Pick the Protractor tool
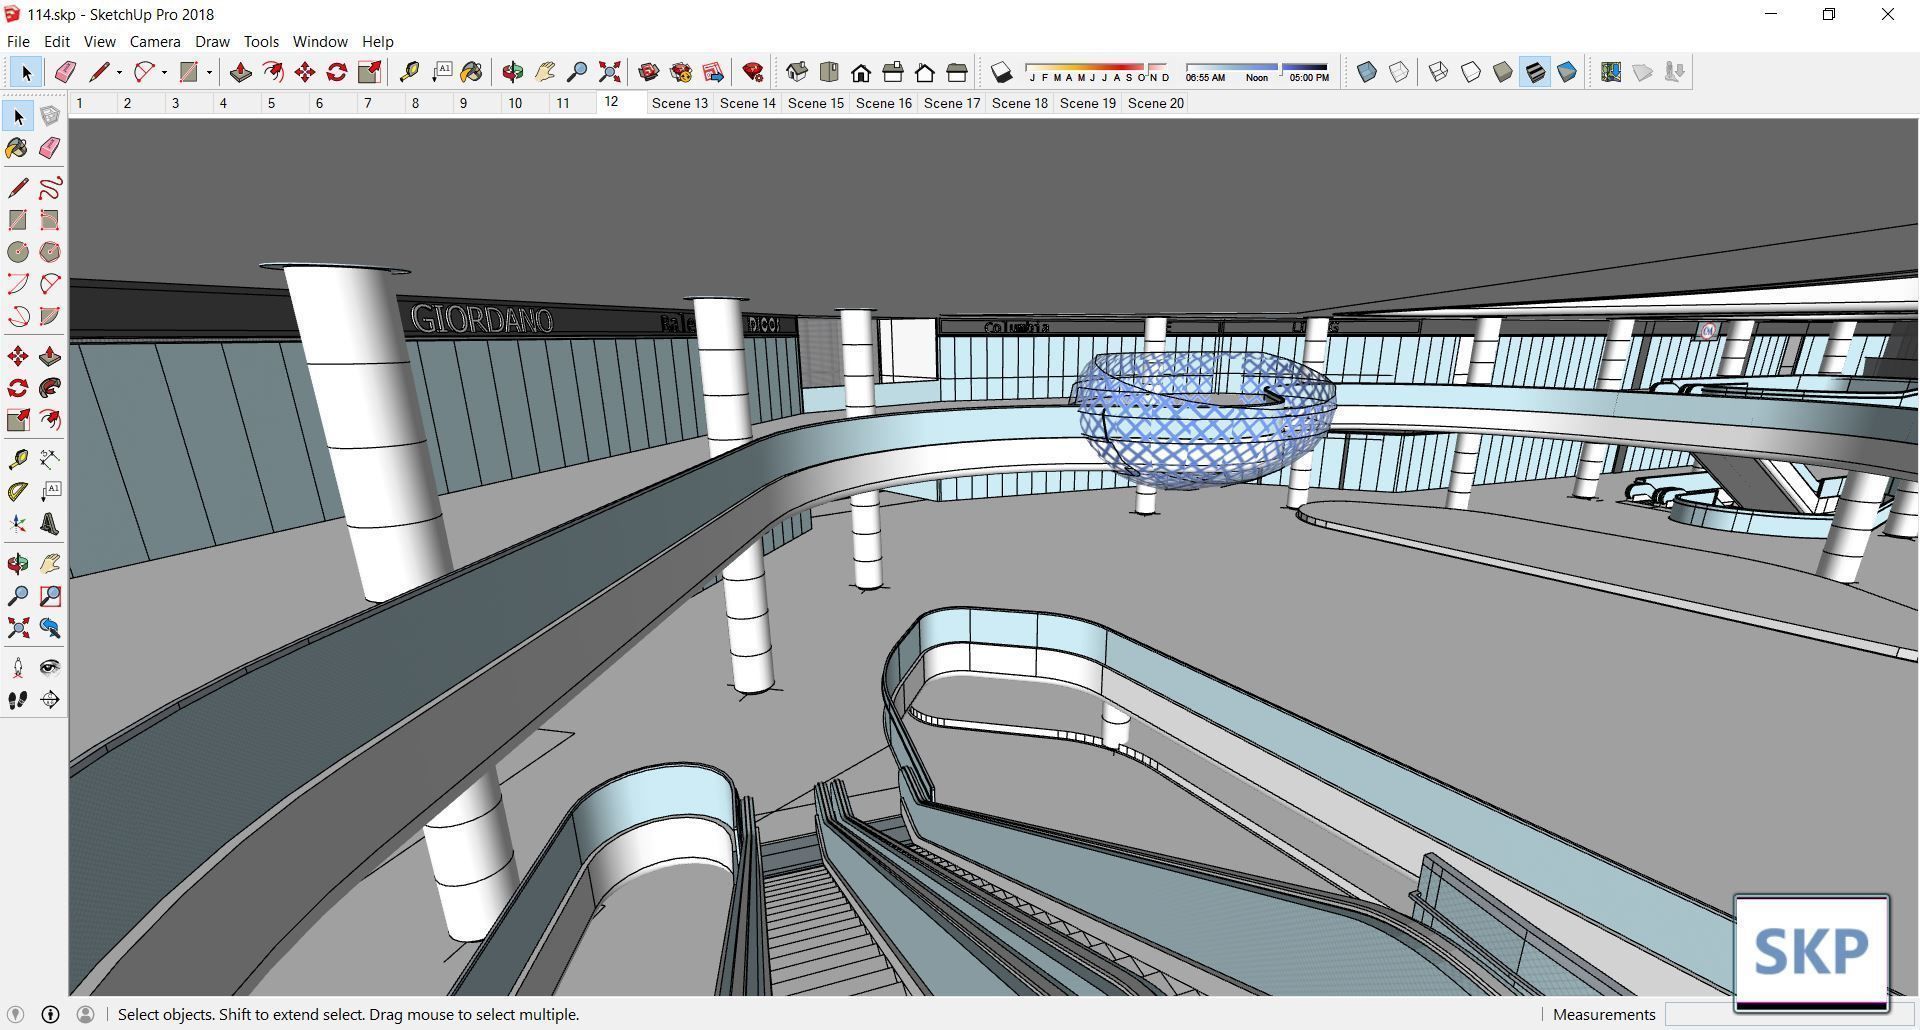Image resolution: width=1920 pixels, height=1030 pixels. pos(18,491)
